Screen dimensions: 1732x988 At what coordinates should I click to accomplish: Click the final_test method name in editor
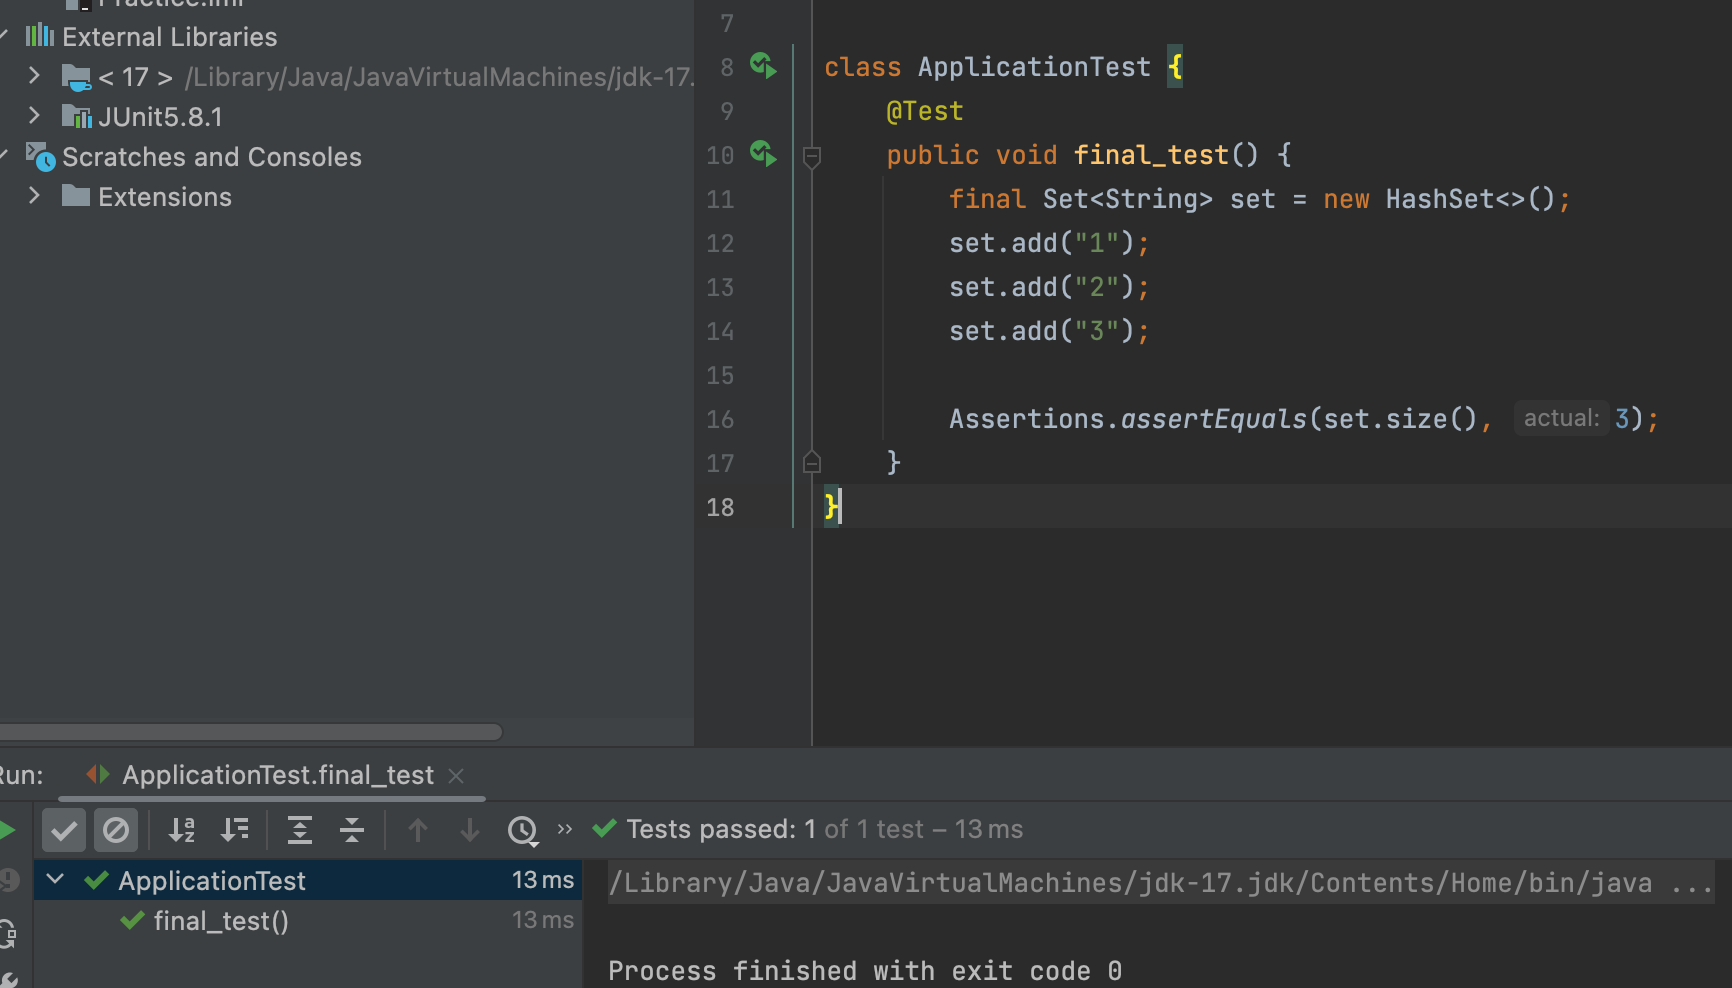click(x=1151, y=155)
